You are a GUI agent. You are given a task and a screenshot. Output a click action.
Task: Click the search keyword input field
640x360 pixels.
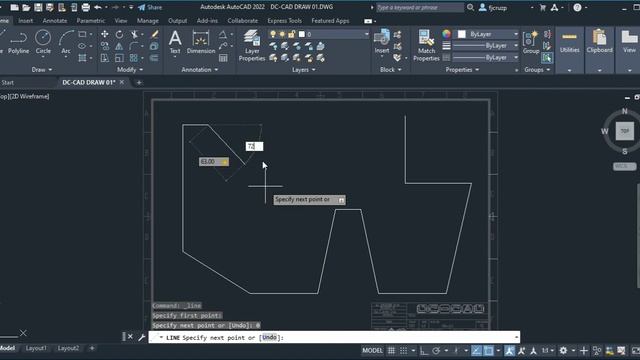(x=420, y=7)
